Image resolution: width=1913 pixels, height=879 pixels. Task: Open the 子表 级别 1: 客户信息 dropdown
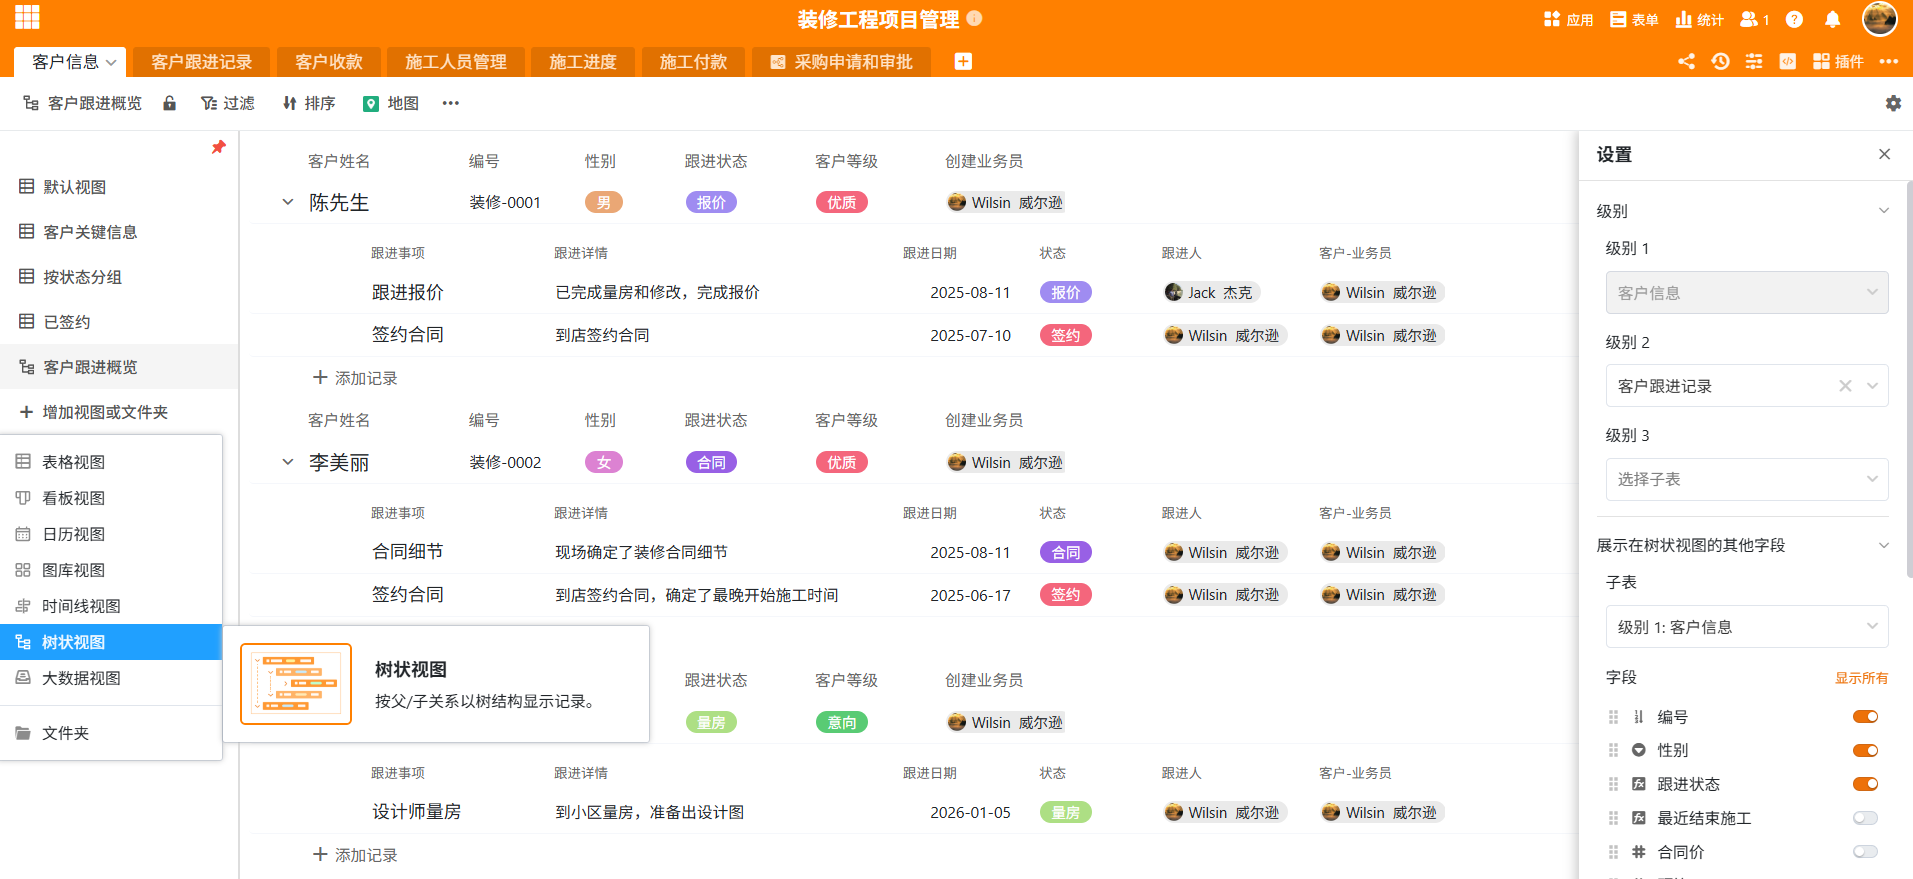[1746, 627]
